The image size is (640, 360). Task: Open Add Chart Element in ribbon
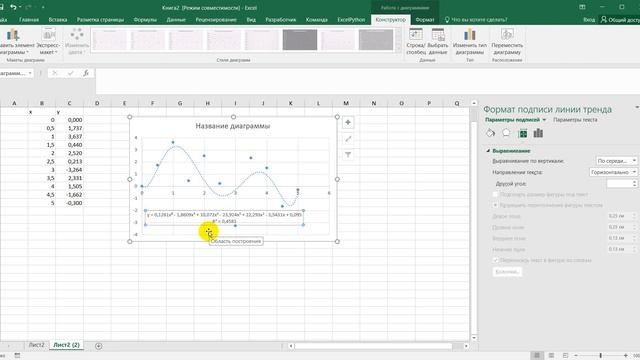pyautogui.click(x=13, y=42)
